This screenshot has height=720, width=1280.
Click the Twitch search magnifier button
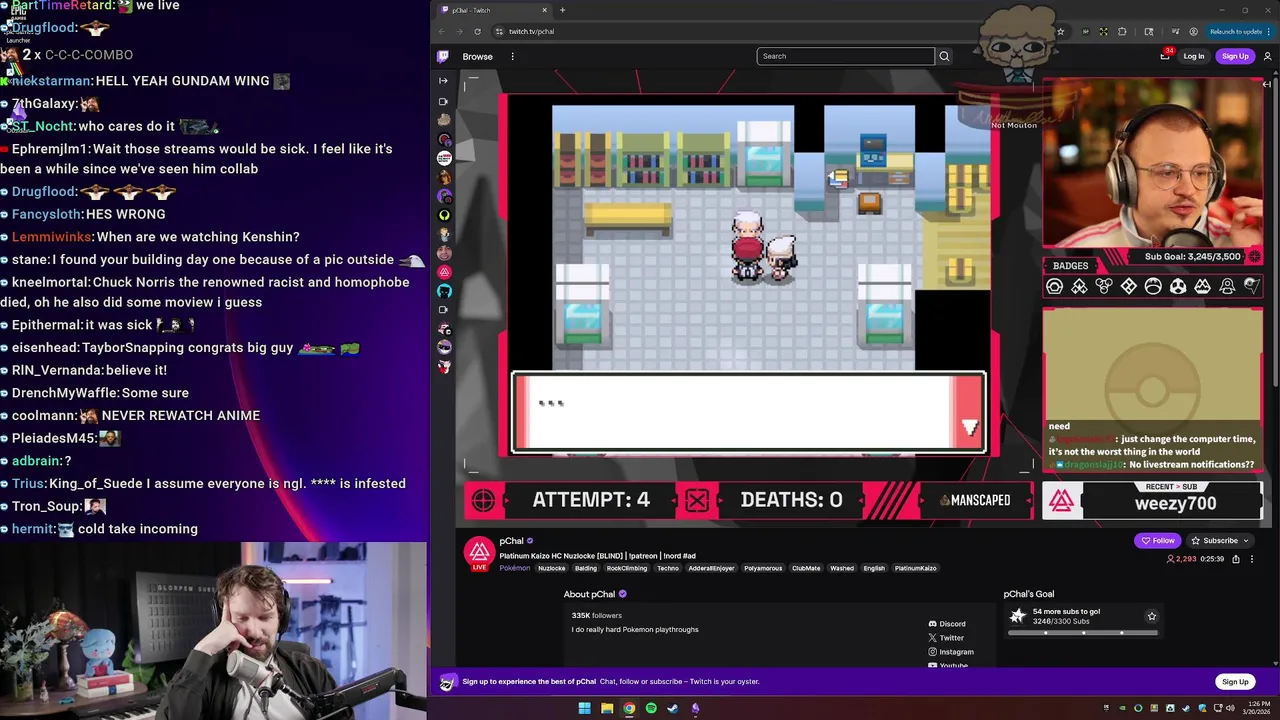point(944,56)
